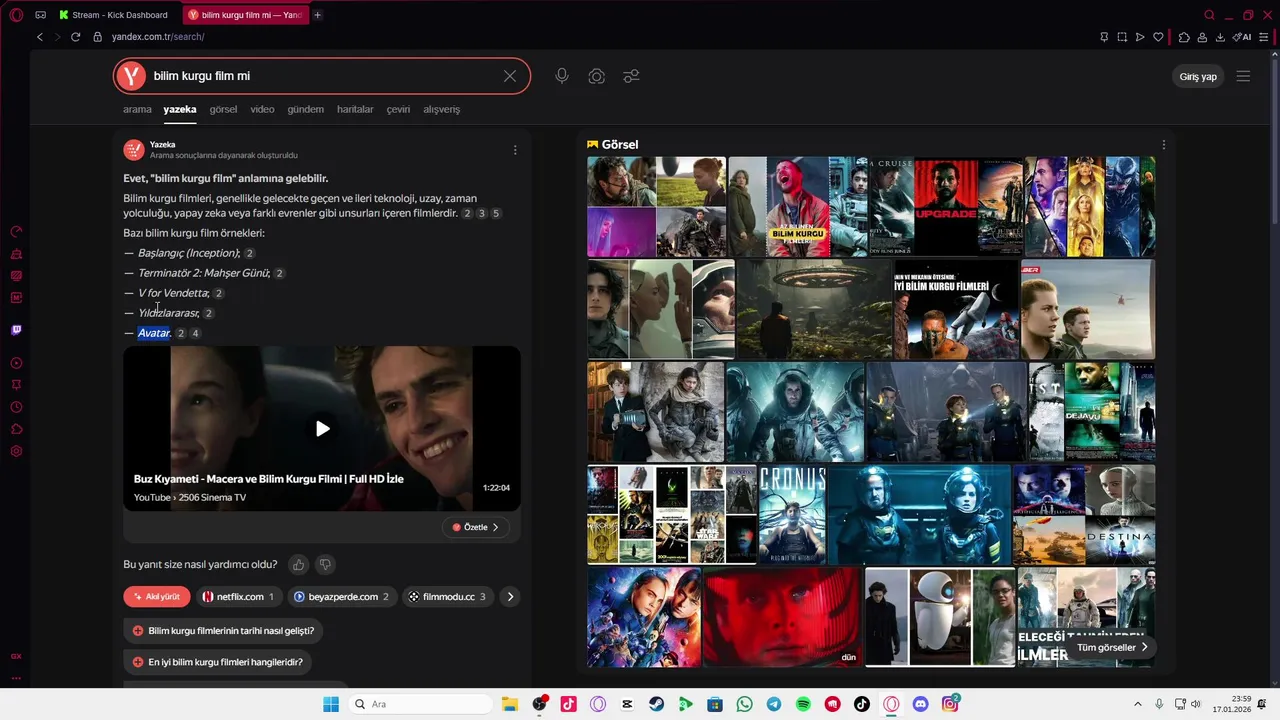1280x720 pixels.
Task: Open the Cronus poster thumbnail
Action: [x=792, y=514]
